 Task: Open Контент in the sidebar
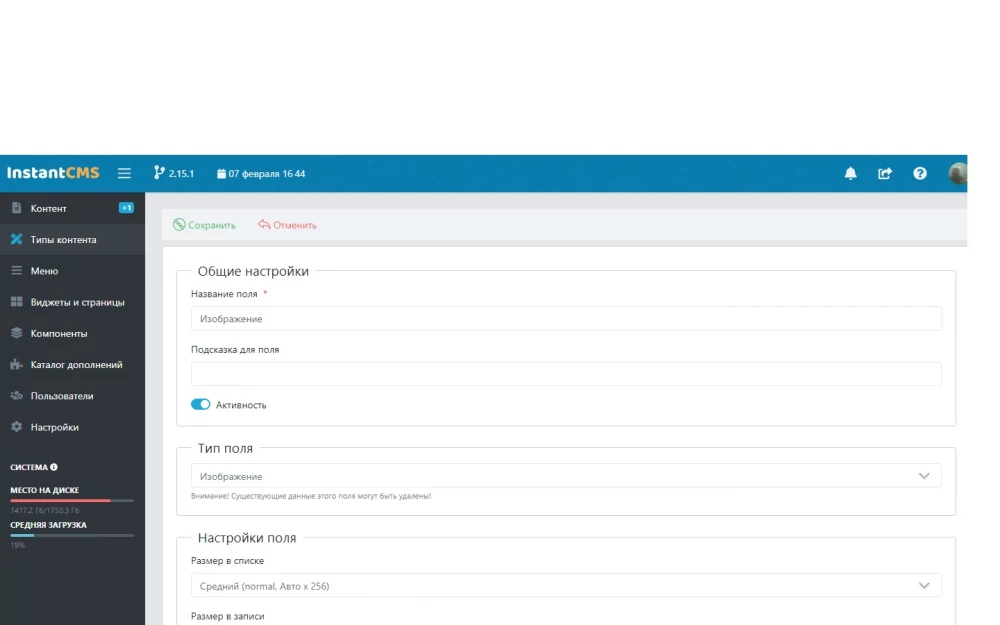(x=72, y=209)
